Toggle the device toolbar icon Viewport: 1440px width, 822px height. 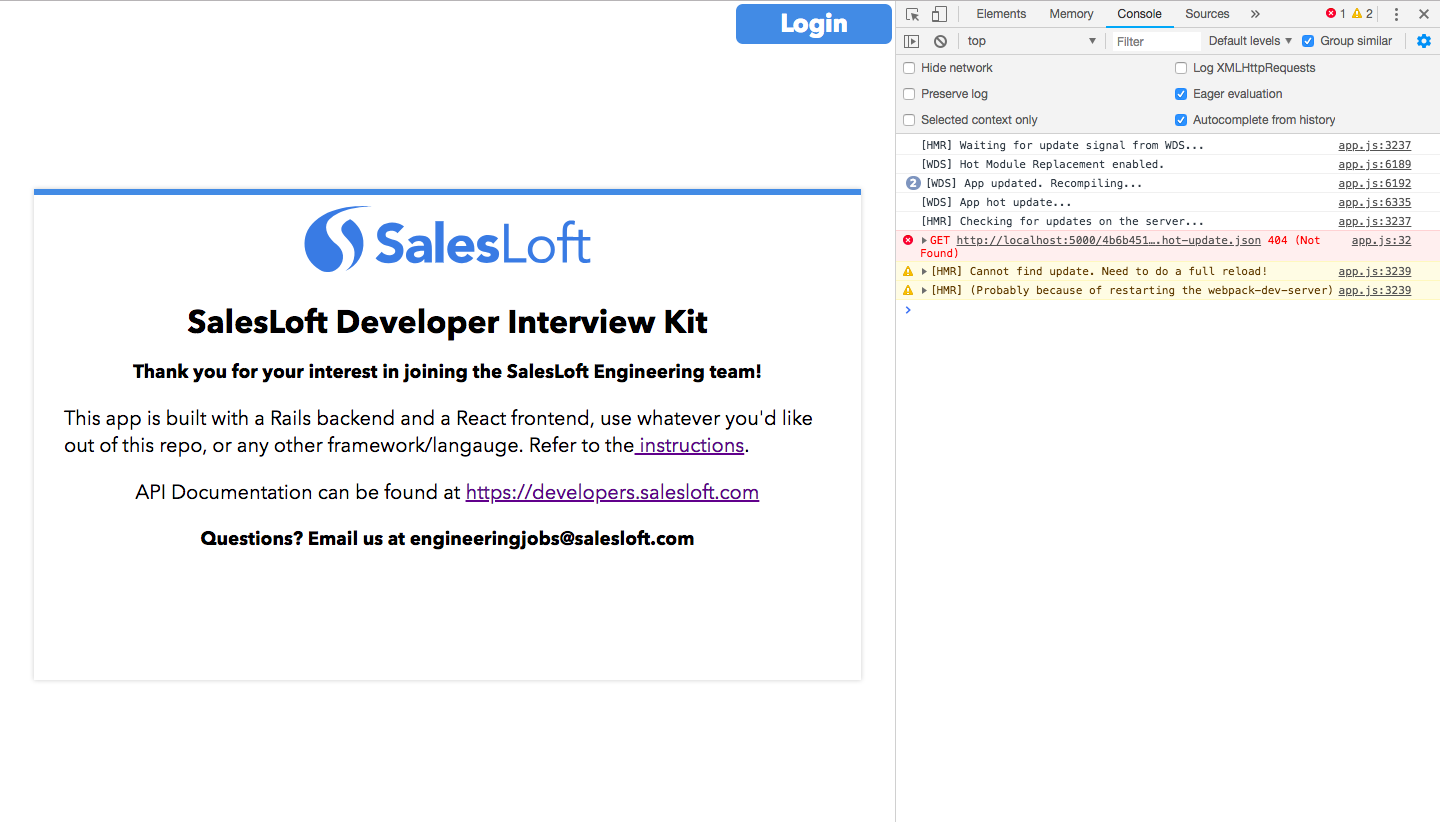[939, 14]
